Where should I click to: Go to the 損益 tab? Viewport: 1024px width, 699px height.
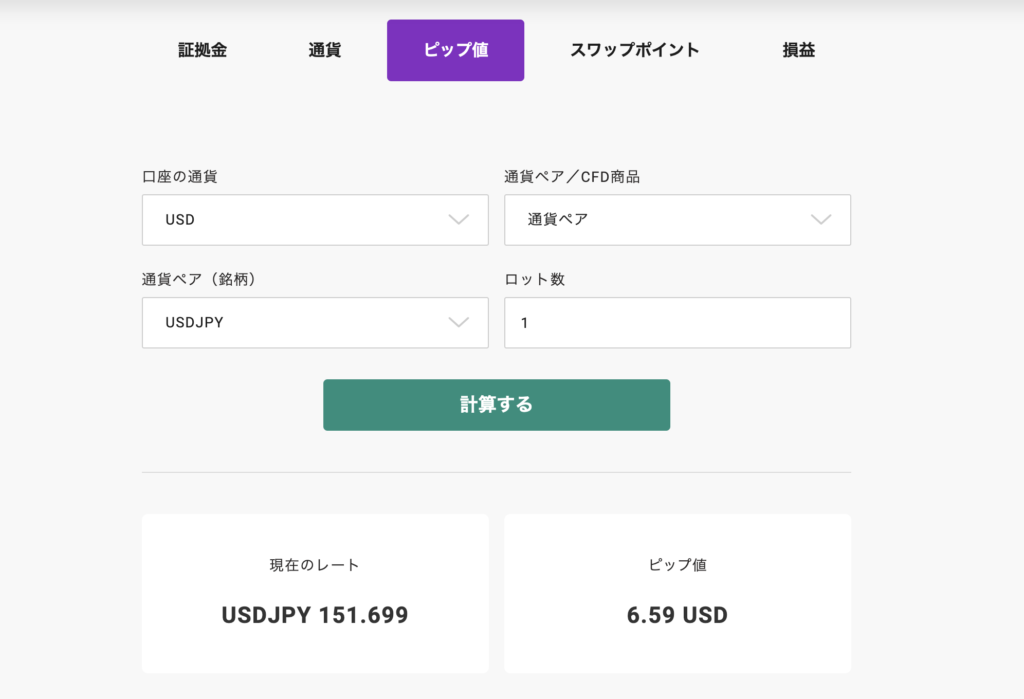click(x=799, y=50)
